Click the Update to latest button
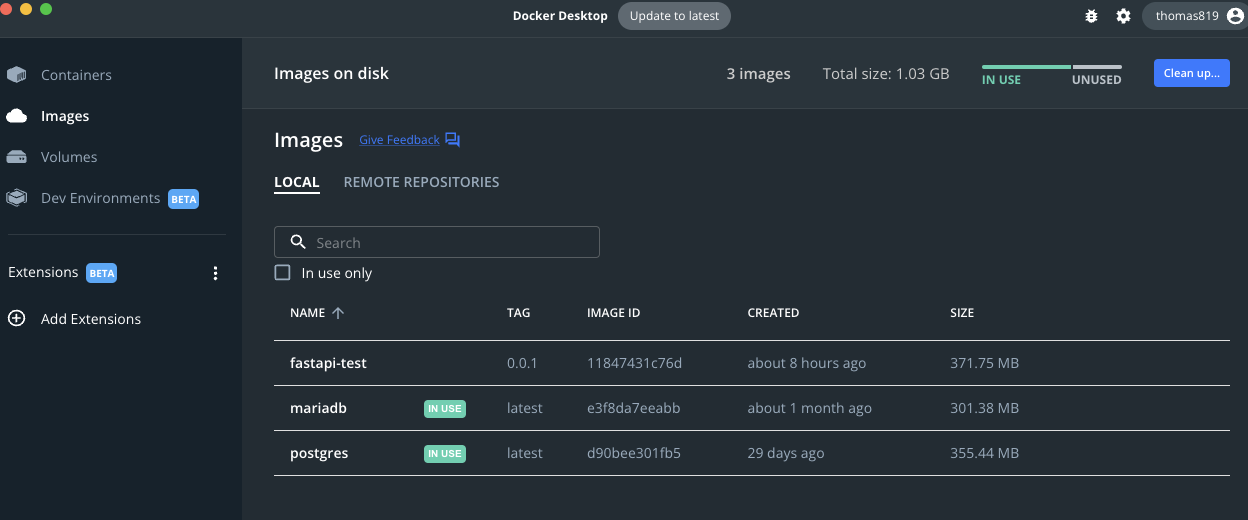This screenshot has width=1248, height=520. (675, 16)
